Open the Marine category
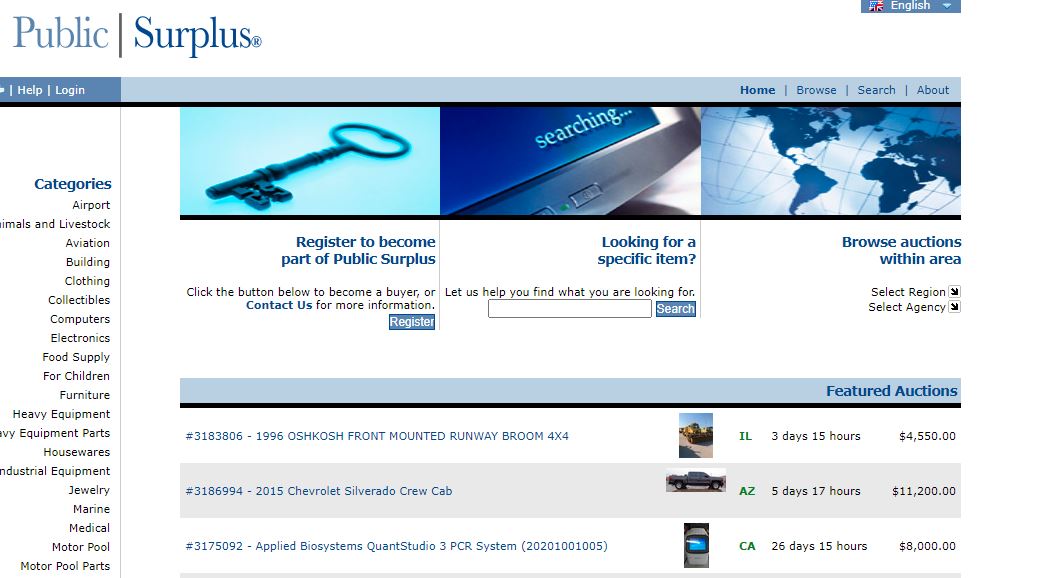 (x=91, y=510)
